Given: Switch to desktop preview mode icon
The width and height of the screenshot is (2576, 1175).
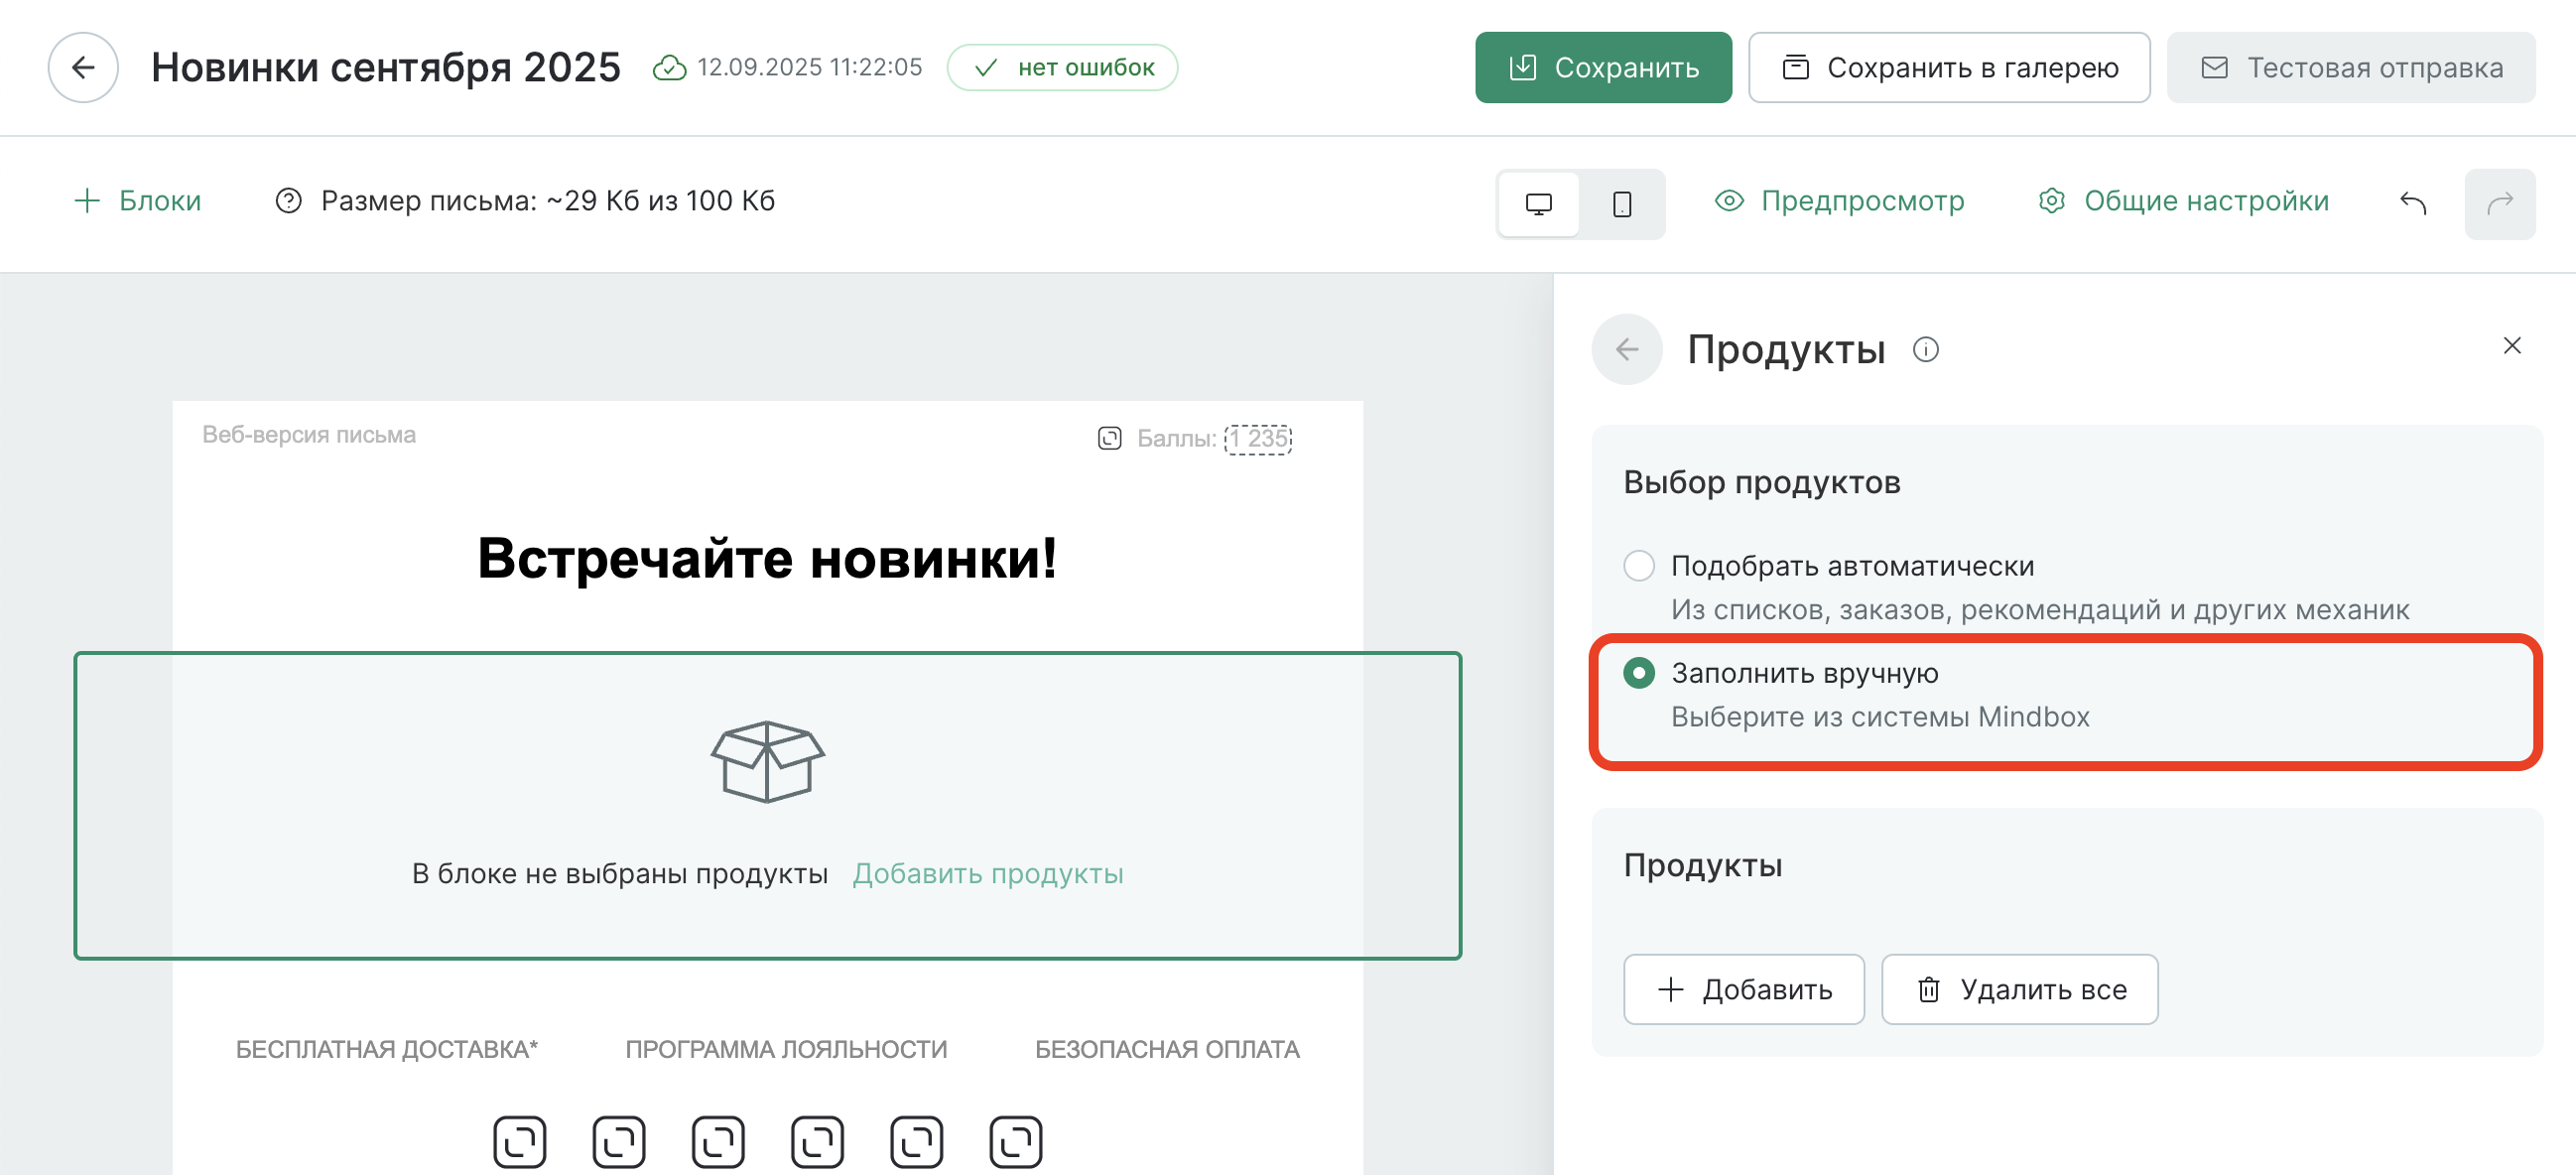Looking at the screenshot, I should tap(1538, 204).
